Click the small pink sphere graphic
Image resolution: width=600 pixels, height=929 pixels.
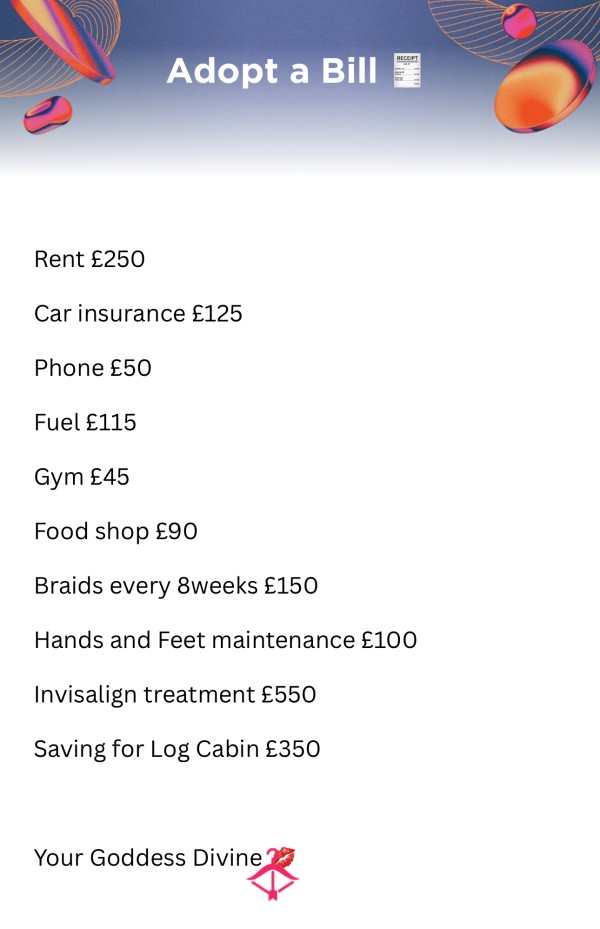(519, 21)
